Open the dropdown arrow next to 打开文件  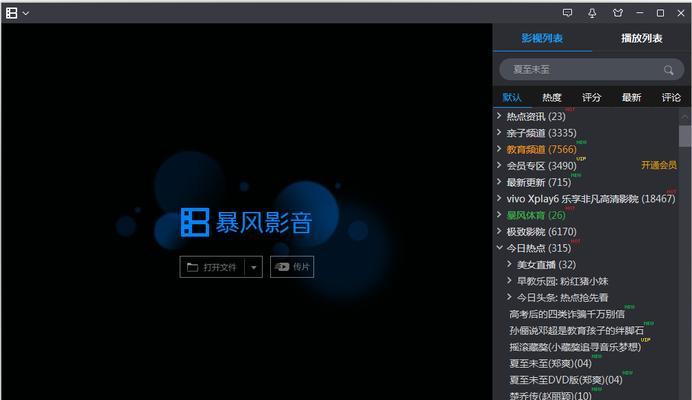point(253,267)
